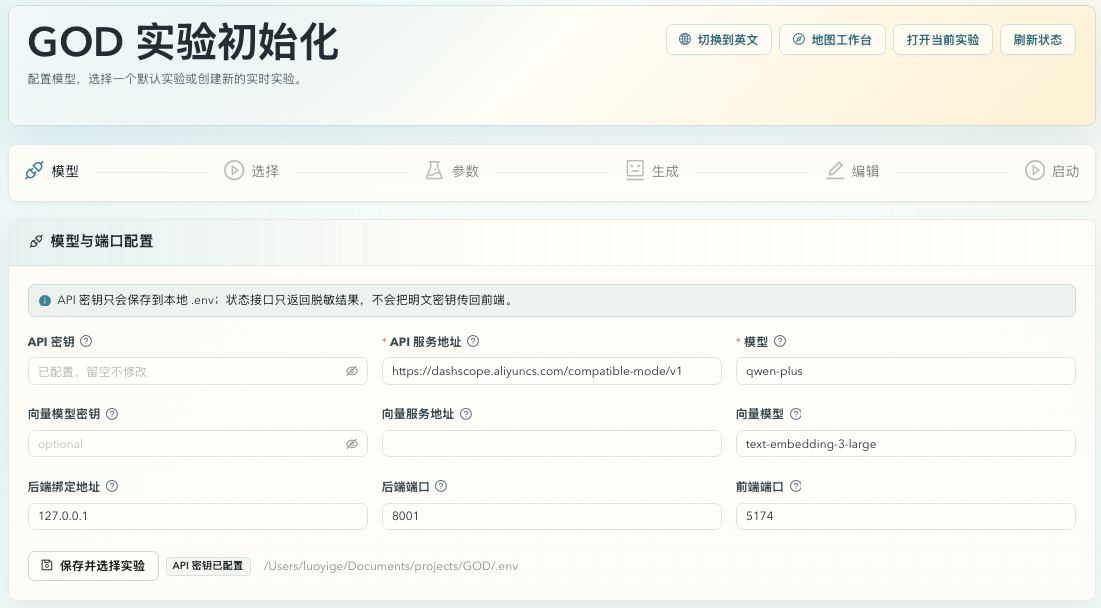The image size is (1101, 608).
Task: Focus the empty 向量服务地址 input
Action: tap(551, 444)
